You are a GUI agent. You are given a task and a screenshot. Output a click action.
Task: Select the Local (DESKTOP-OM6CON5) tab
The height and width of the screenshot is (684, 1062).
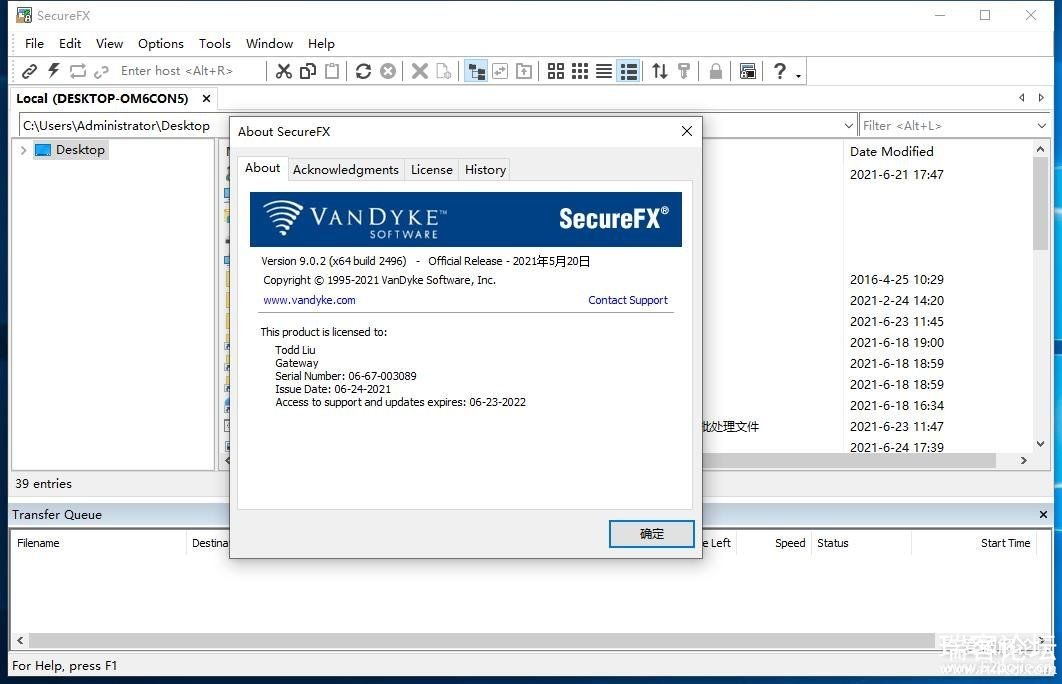tap(102, 99)
